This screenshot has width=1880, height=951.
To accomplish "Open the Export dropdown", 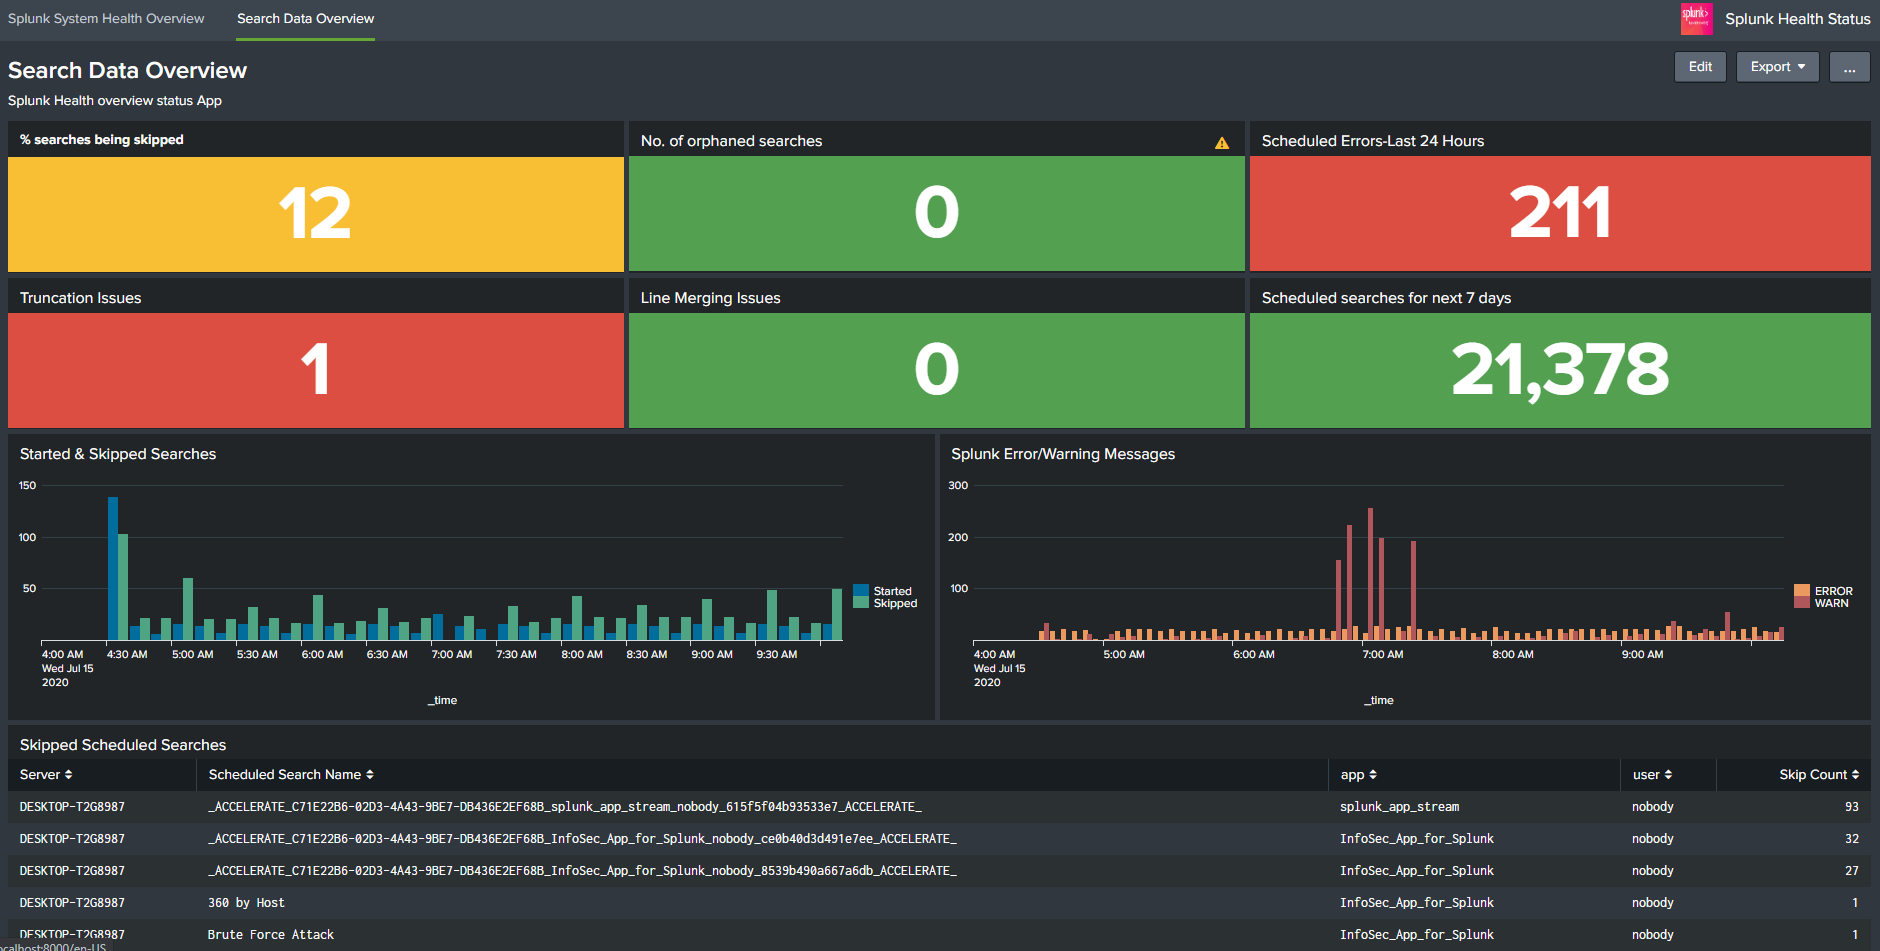I will (1776, 66).
